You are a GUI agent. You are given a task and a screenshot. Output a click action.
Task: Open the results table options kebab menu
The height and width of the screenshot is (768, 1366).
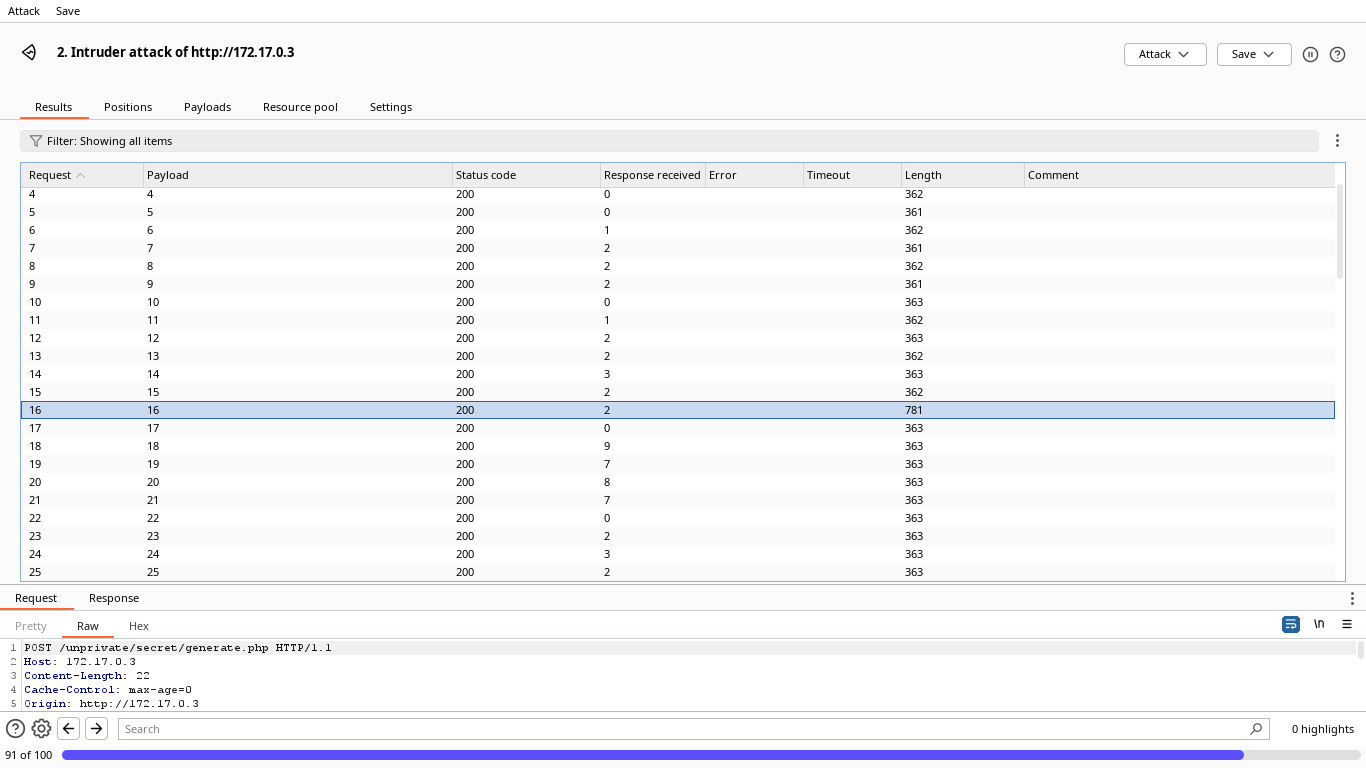[x=1338, y=141]
